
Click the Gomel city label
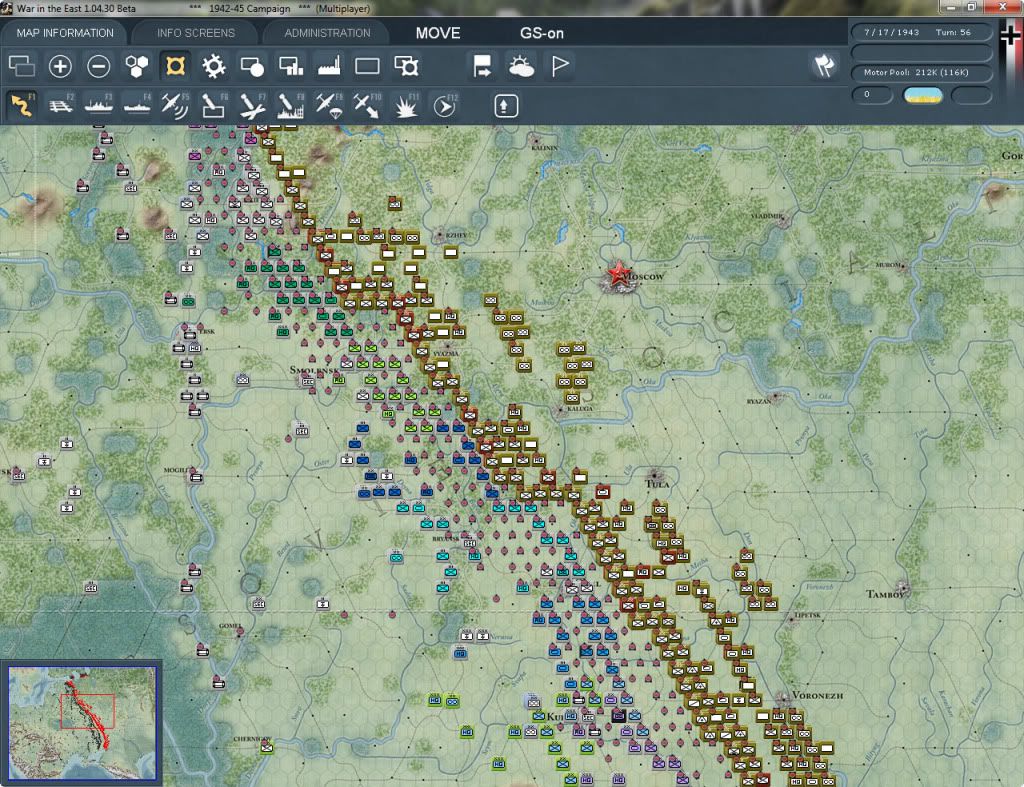[x=231, y=626]
